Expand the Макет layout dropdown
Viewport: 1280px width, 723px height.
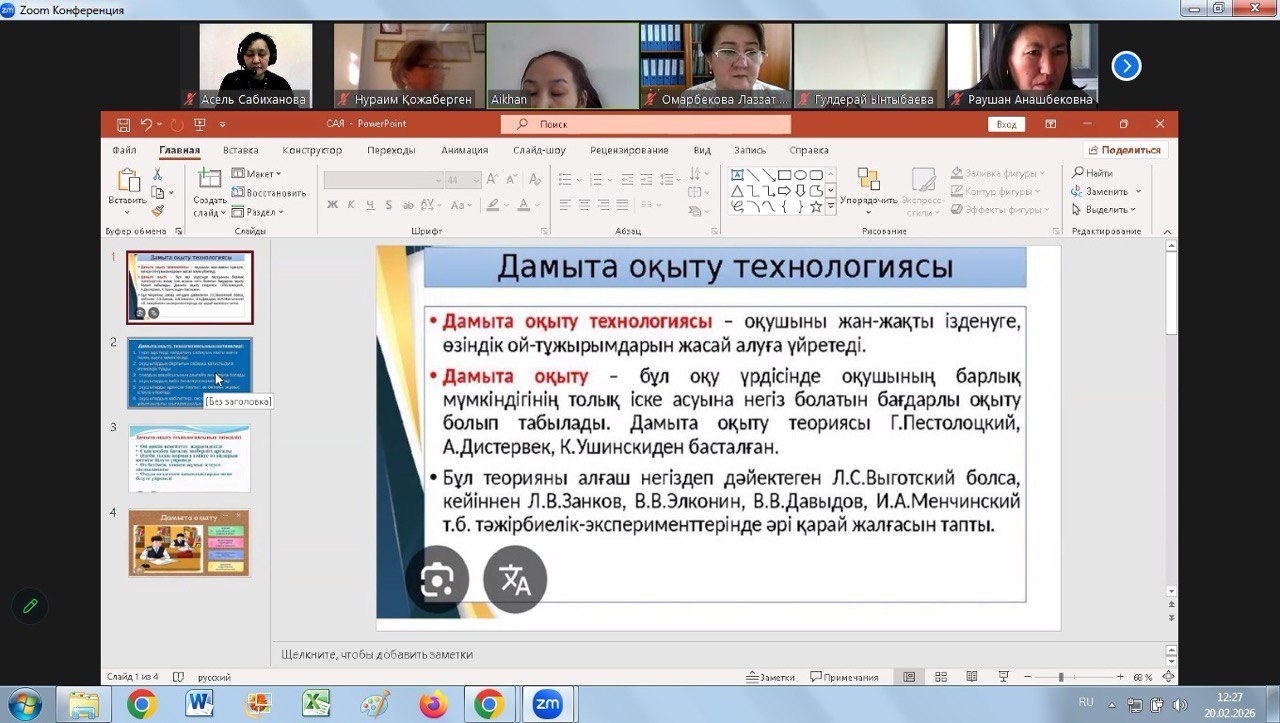(x=256, y=174)
